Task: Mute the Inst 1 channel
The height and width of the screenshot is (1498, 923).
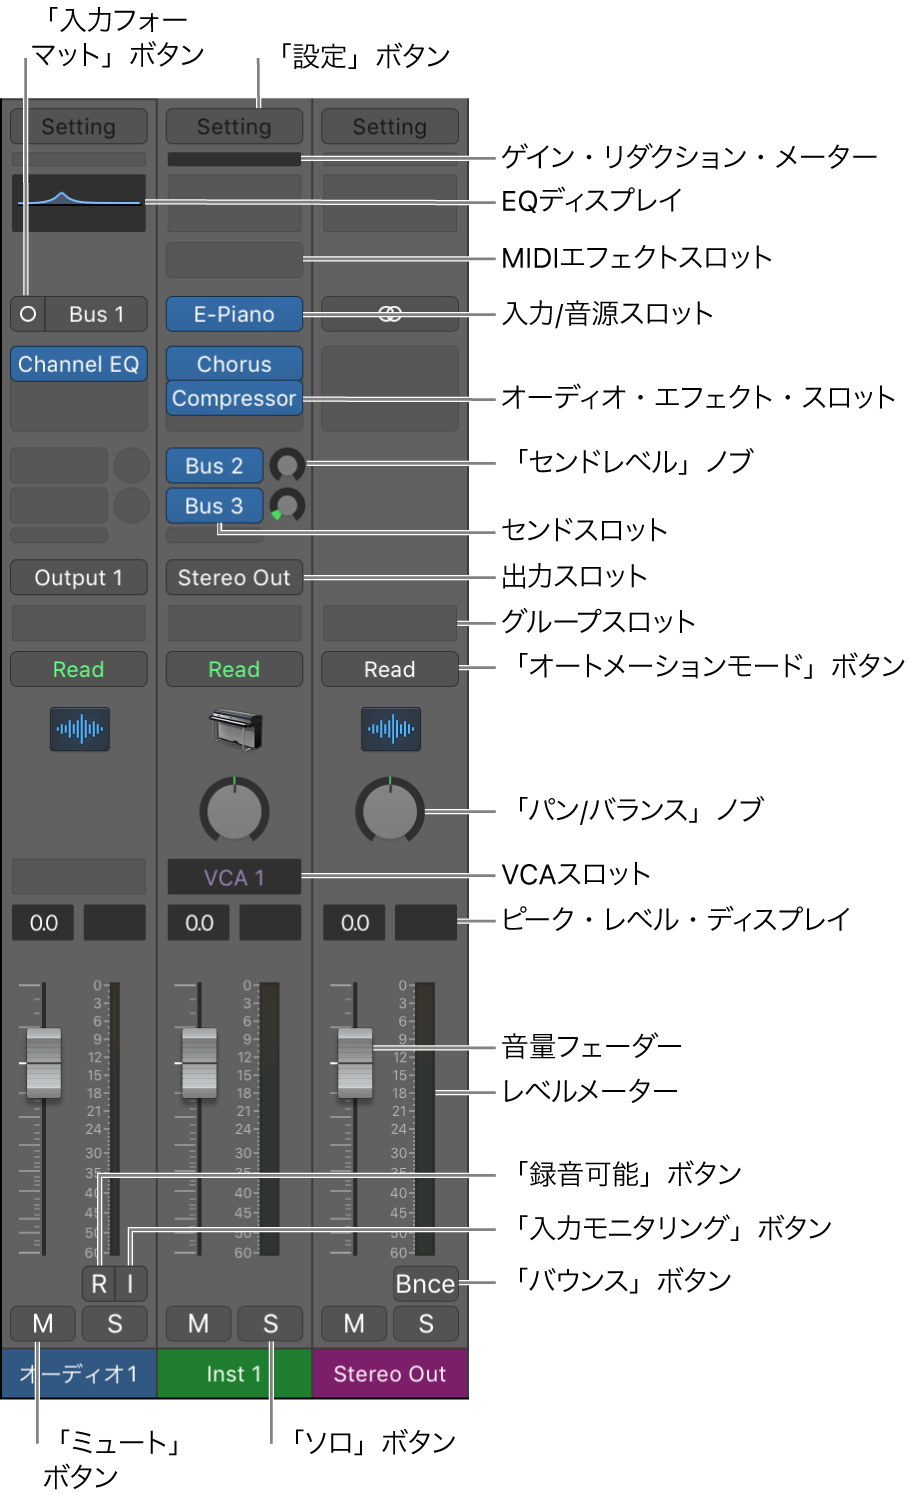Action: 199,1324
